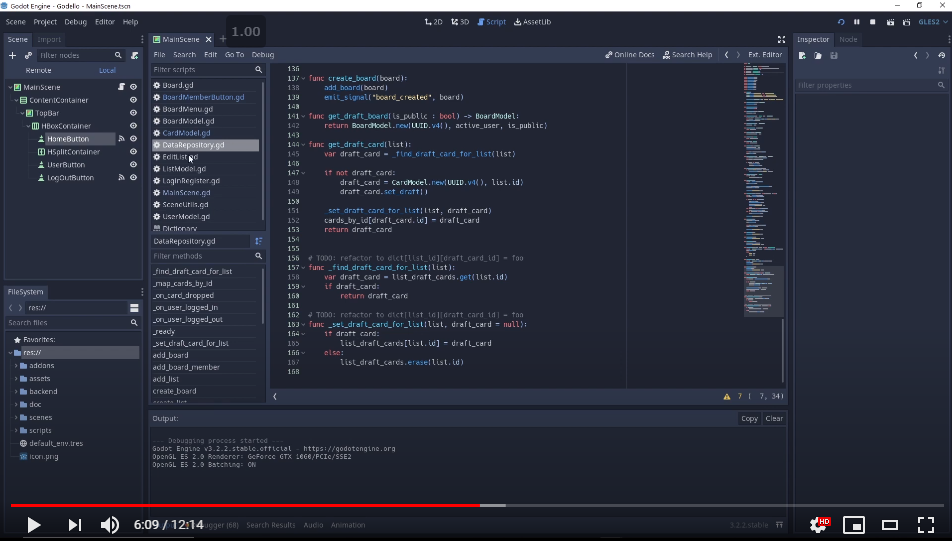The height and width of the screenshot is (541, 952).
Task: Toggle visibility of UserButton node
Action: [134, 165]
